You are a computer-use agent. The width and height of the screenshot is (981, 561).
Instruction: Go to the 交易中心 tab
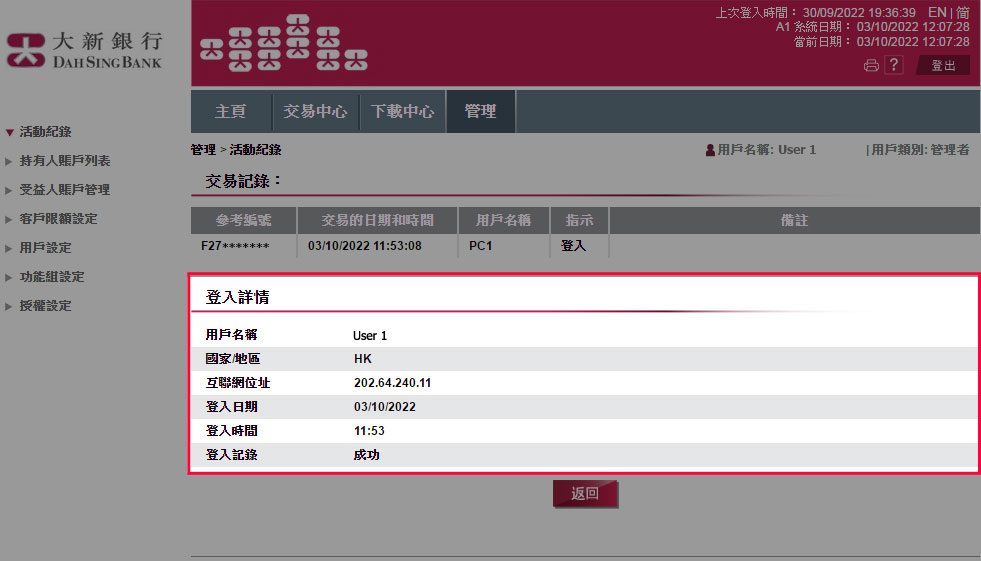point(315,112)
